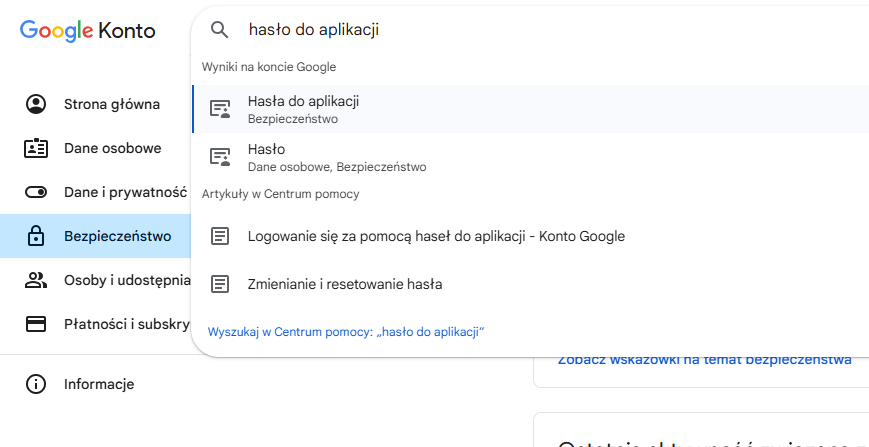Open Płatności i subskrypcje section
Viewport: 869px width, 447px height.
(x=95, y=324)
